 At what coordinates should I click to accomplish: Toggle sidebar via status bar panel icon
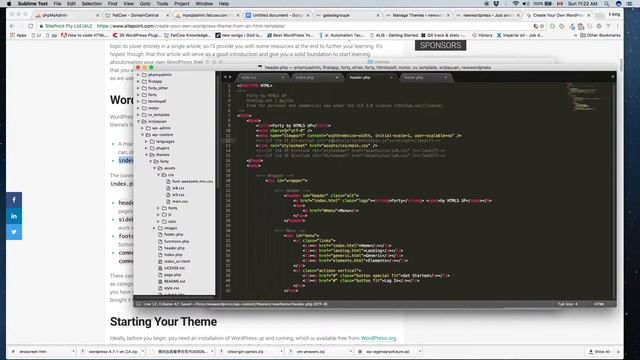139,304
